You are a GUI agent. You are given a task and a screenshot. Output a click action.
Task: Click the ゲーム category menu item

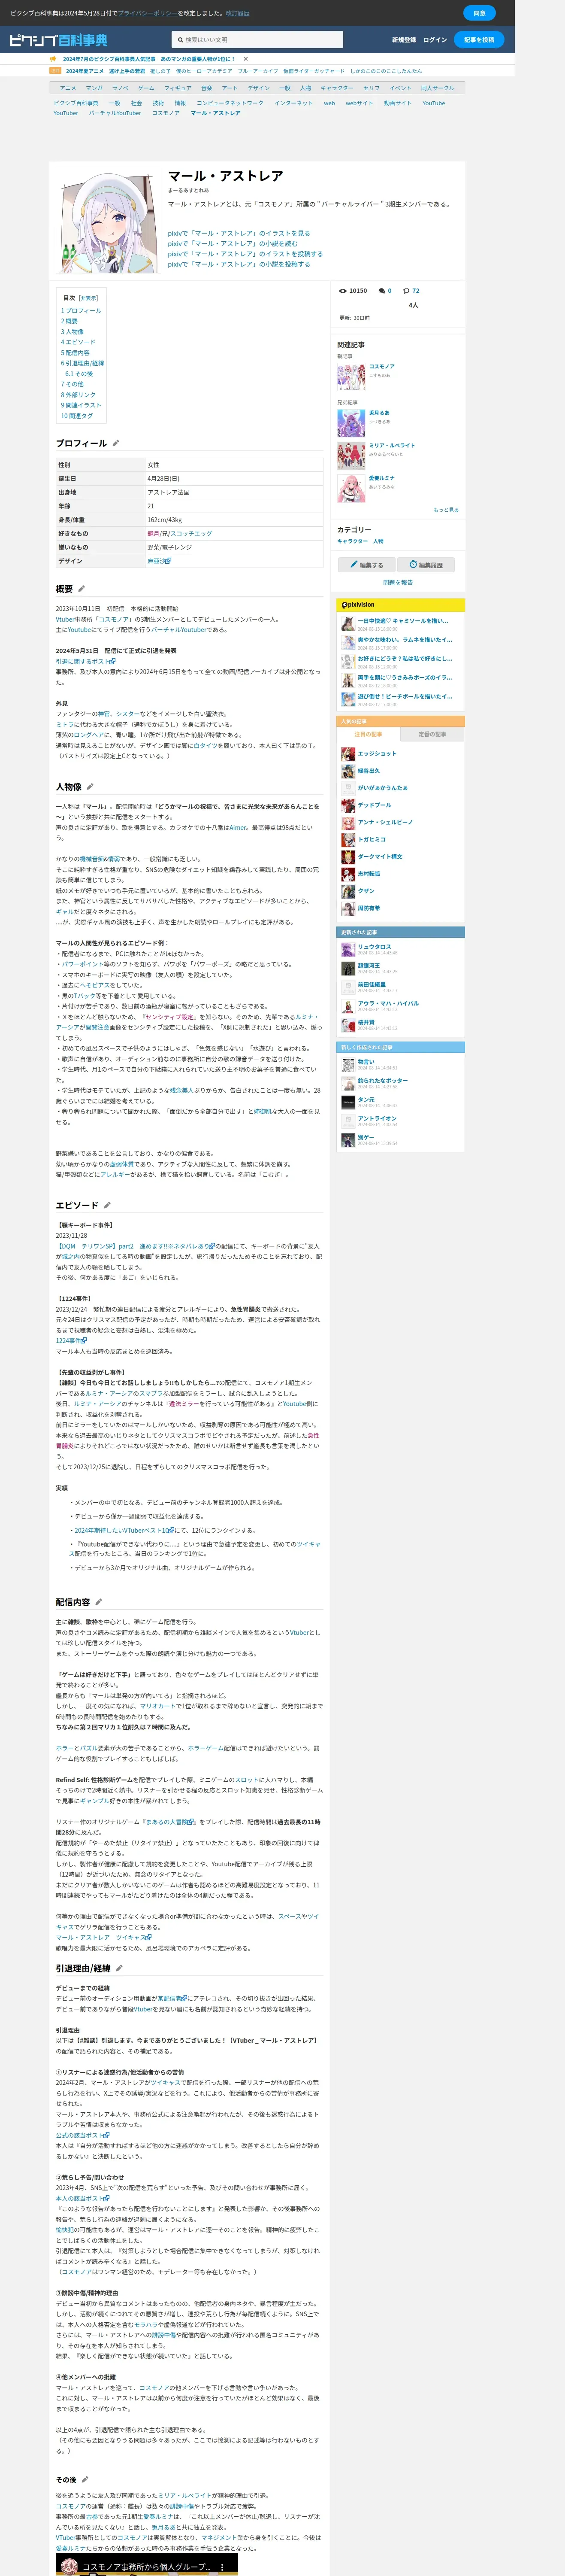146,88
